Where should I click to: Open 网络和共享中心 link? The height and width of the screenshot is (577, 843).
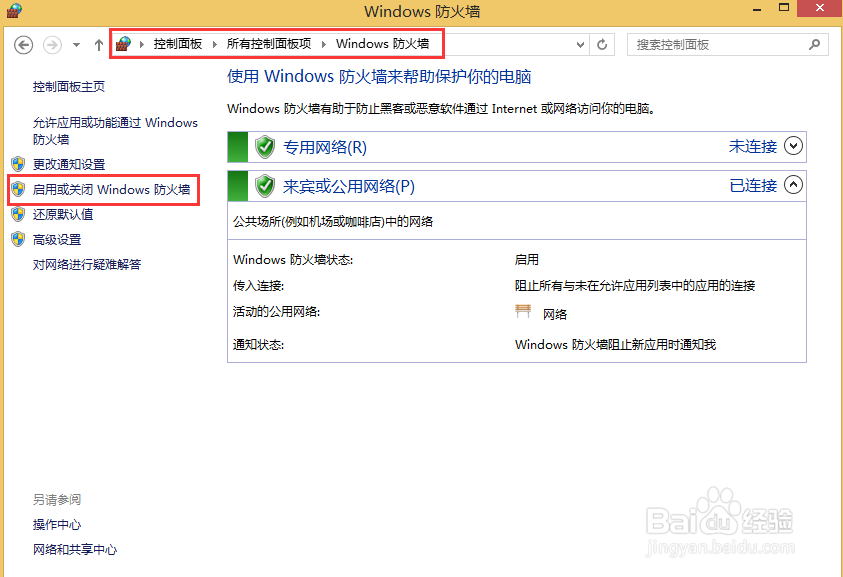[75, 550]
